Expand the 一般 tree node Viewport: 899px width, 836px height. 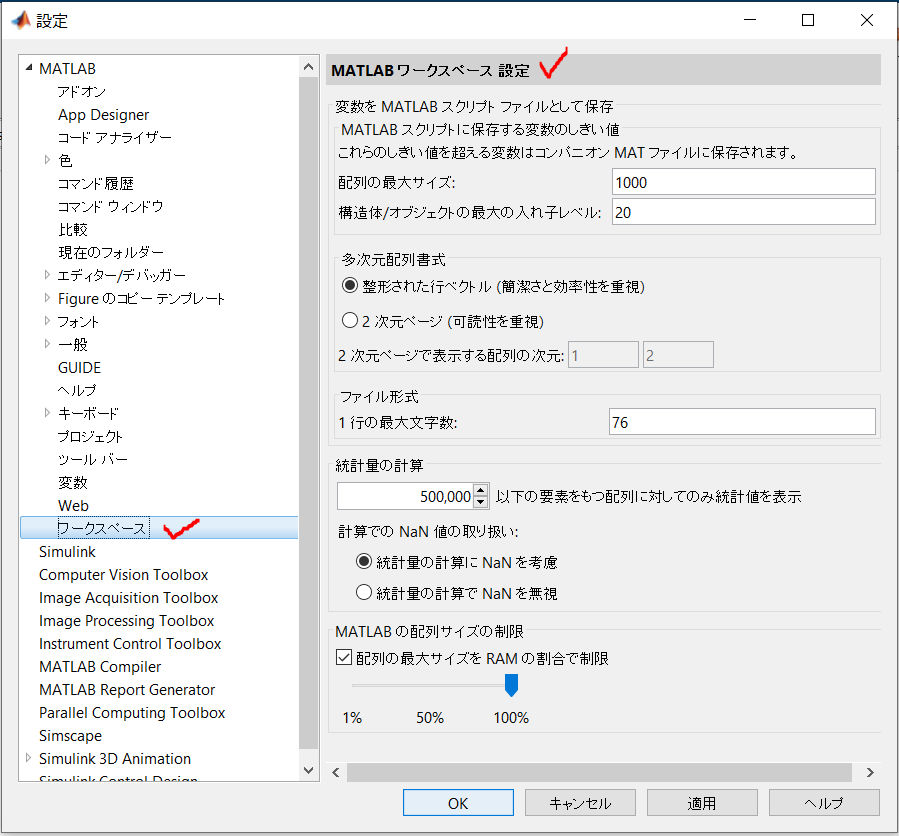pyautogui.click(x=48, y=343)
